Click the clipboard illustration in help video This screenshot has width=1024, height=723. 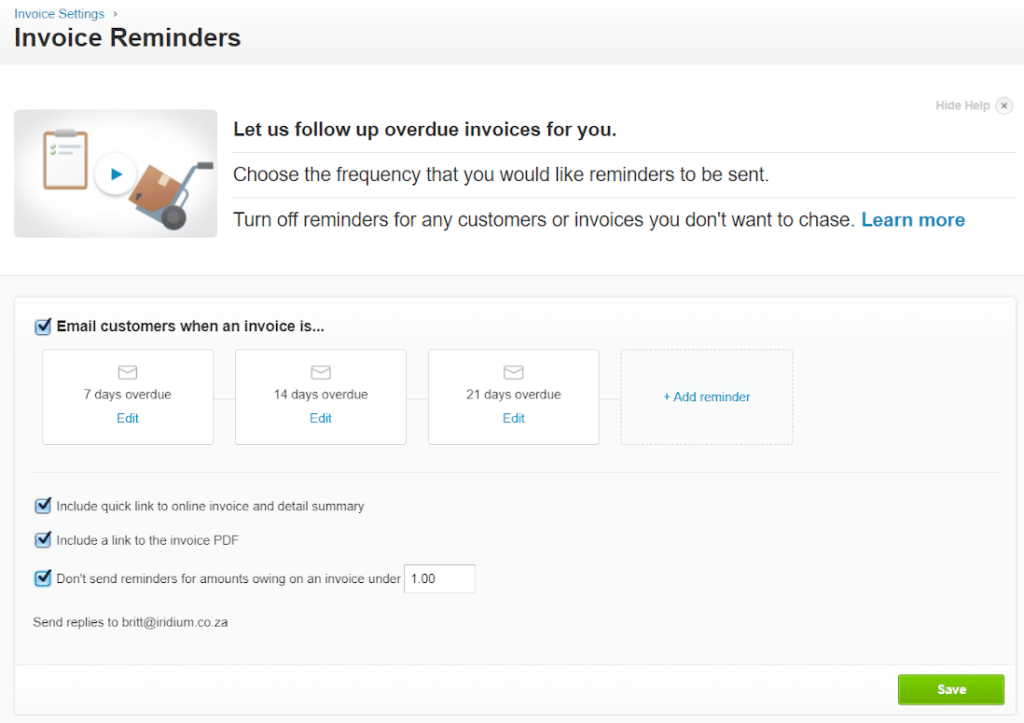pyautogui.click(x=66, y=160)
